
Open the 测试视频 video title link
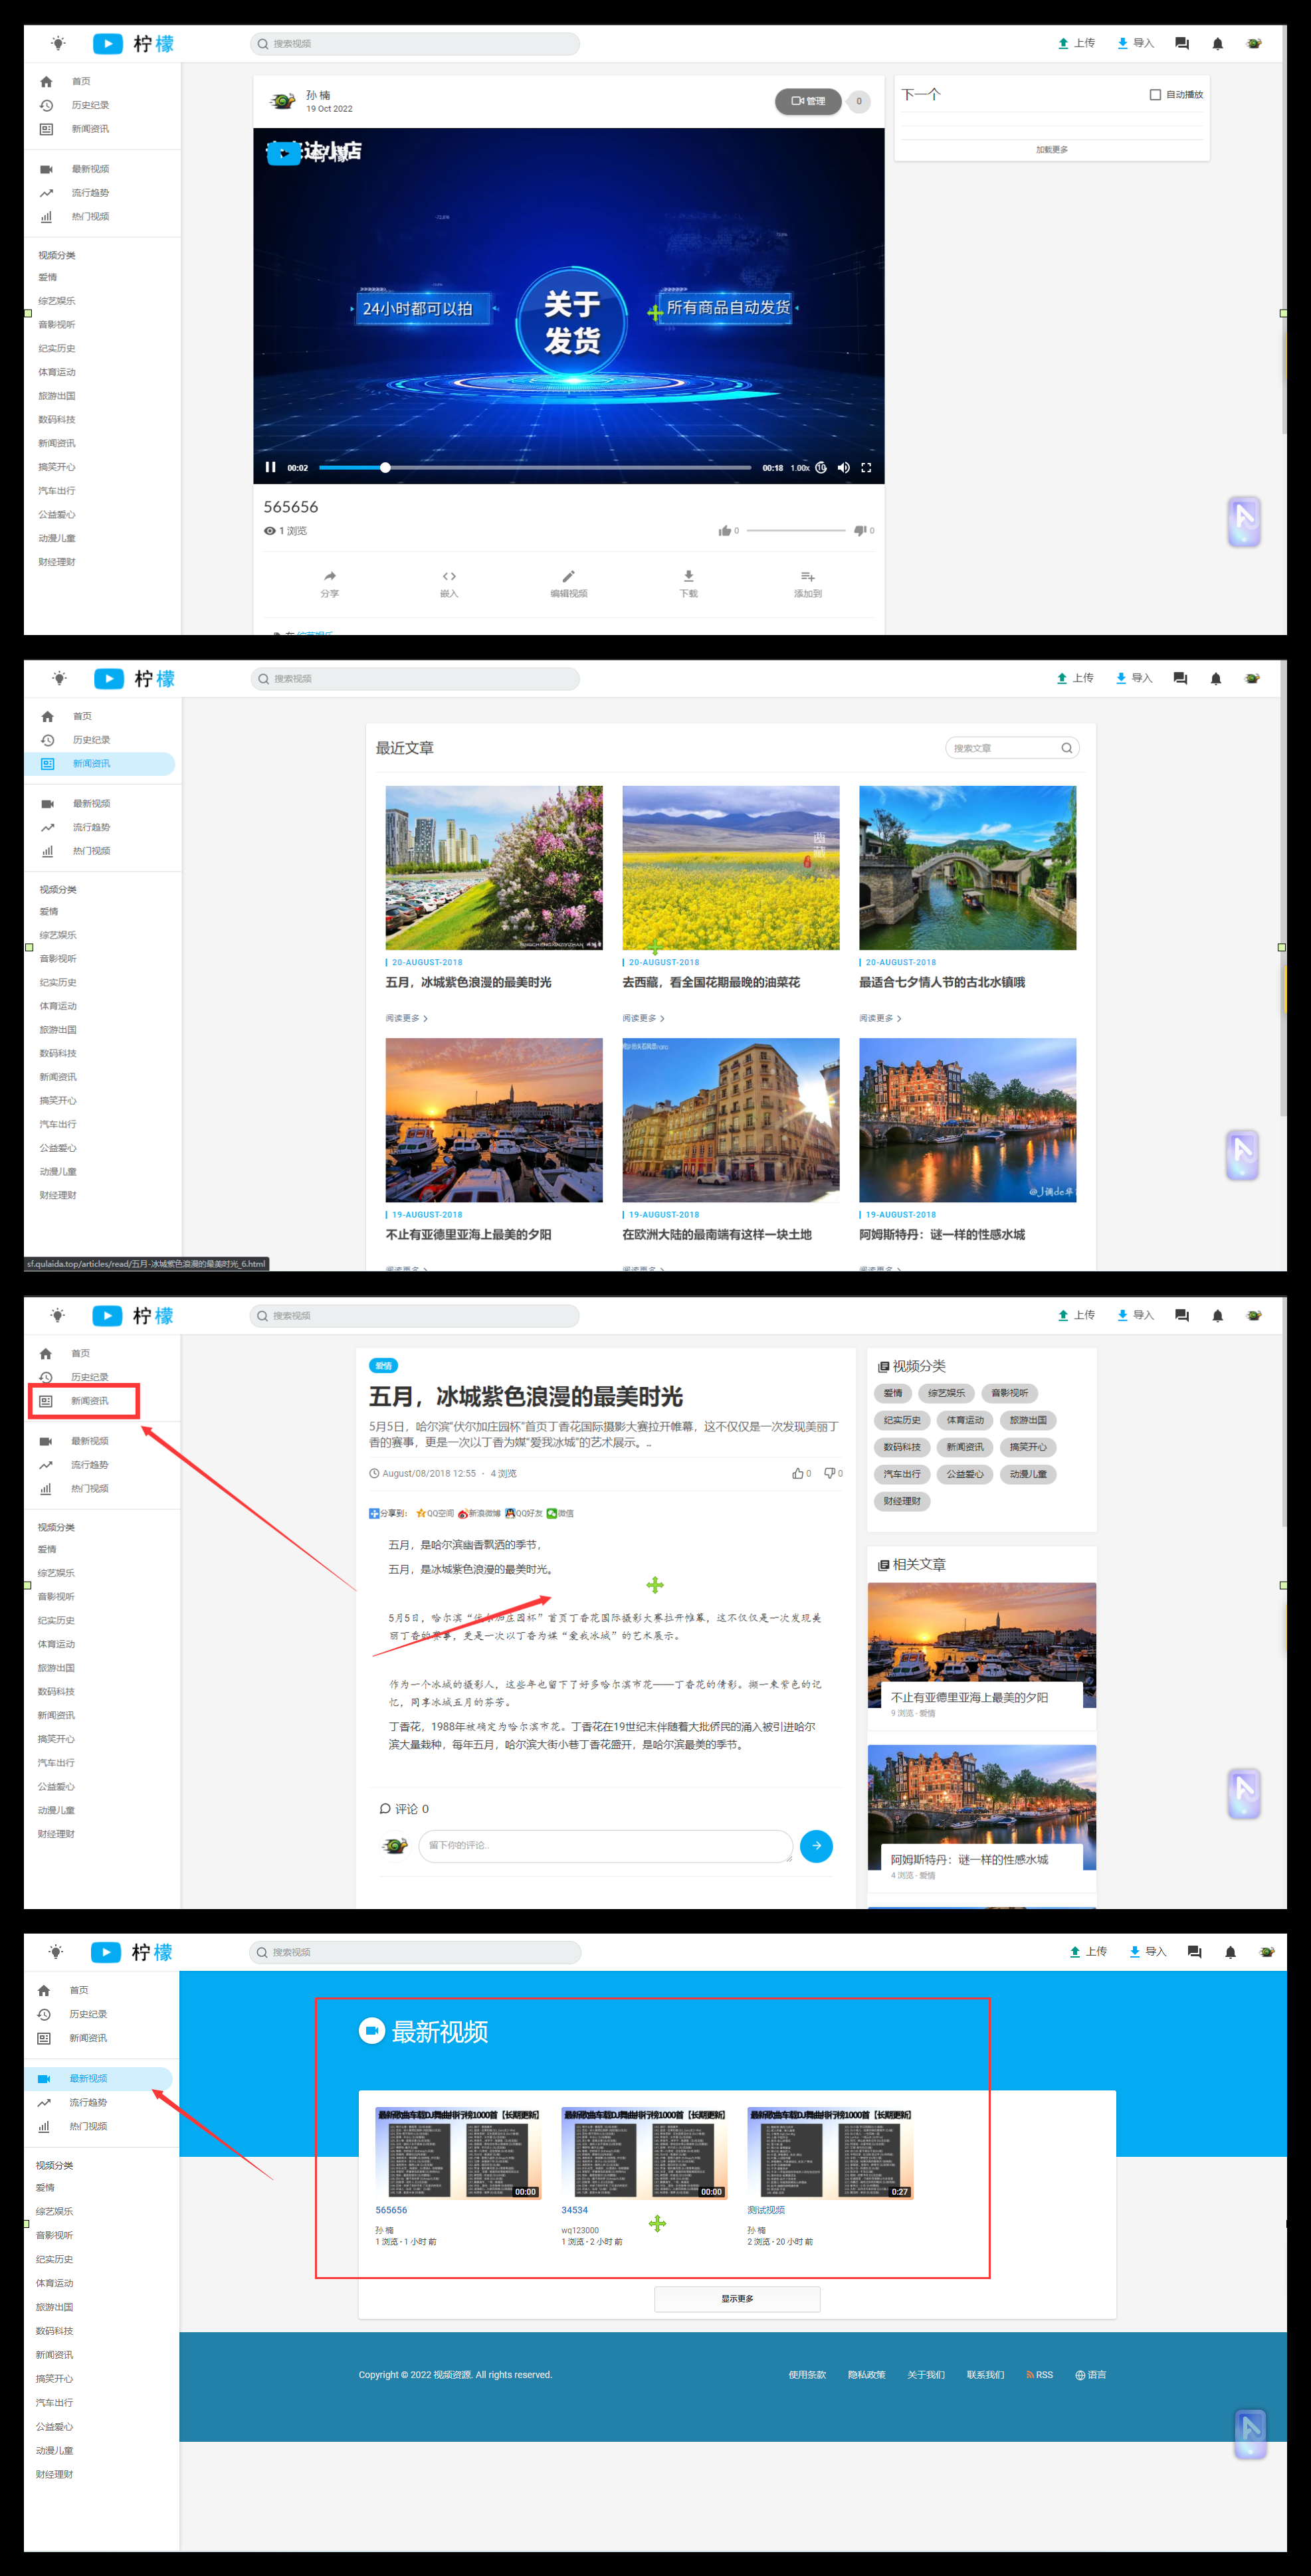(x=766, y=2210)
